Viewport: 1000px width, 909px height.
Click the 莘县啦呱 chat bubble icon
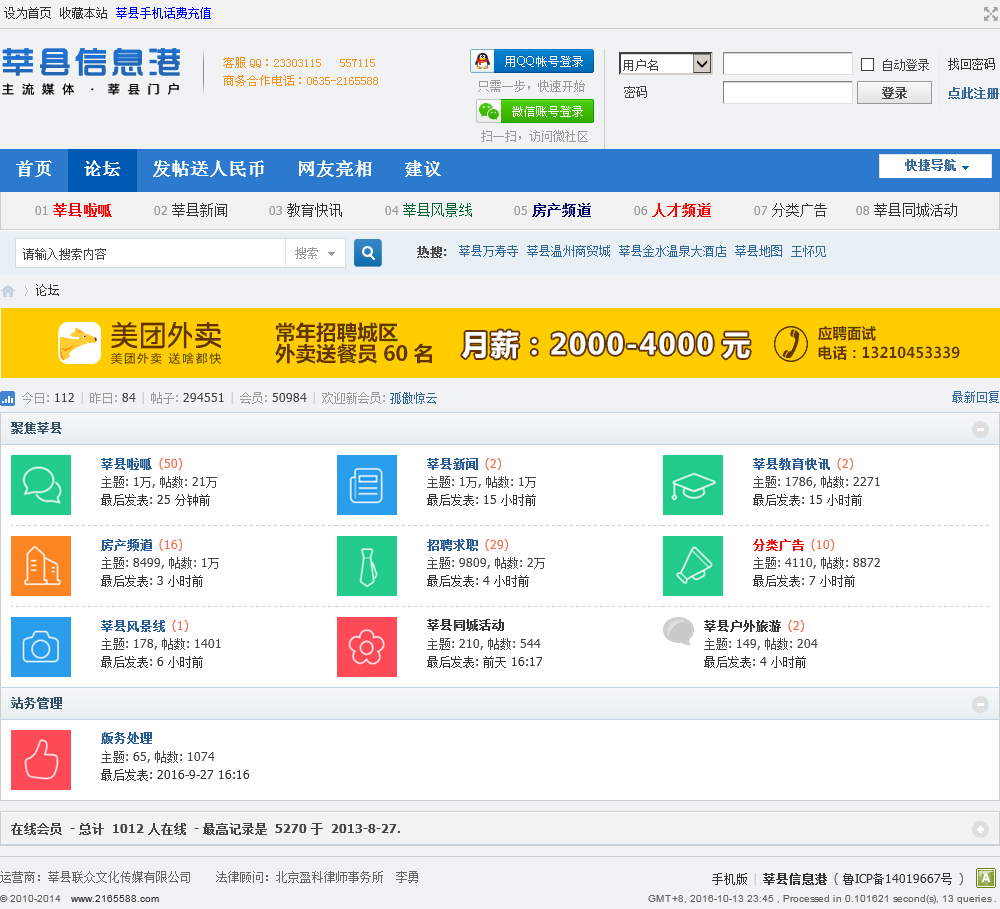[x=41, y=485]
